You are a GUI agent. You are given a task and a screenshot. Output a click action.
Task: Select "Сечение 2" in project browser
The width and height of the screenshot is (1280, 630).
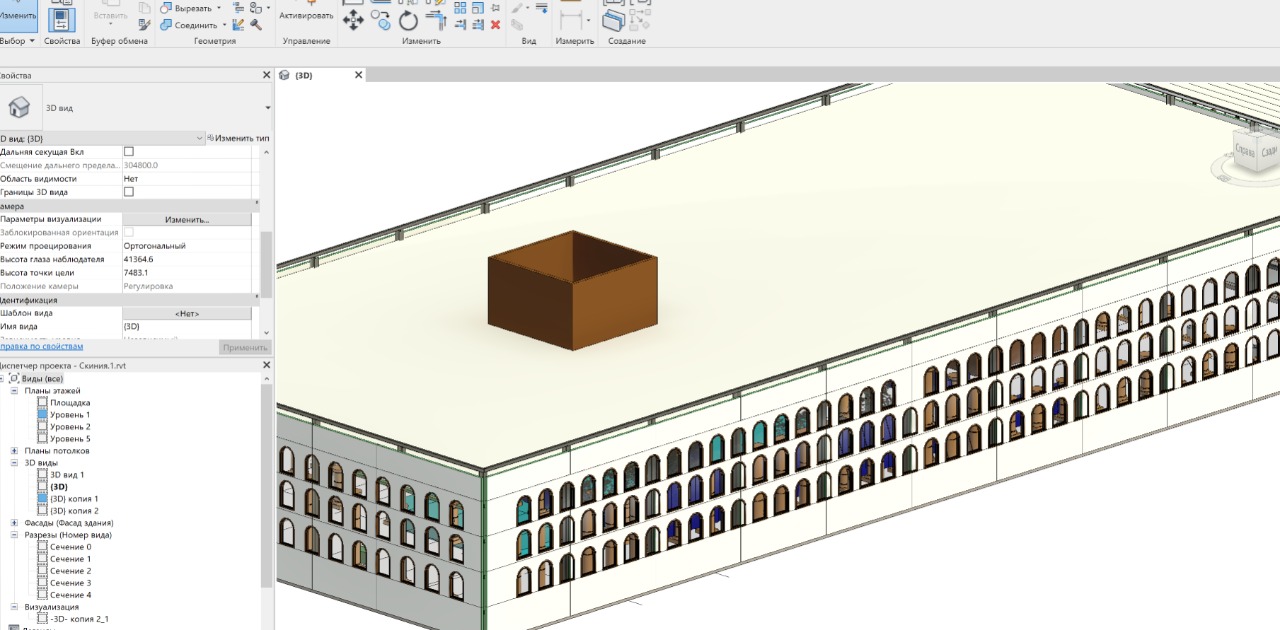(x=70, y=571)
